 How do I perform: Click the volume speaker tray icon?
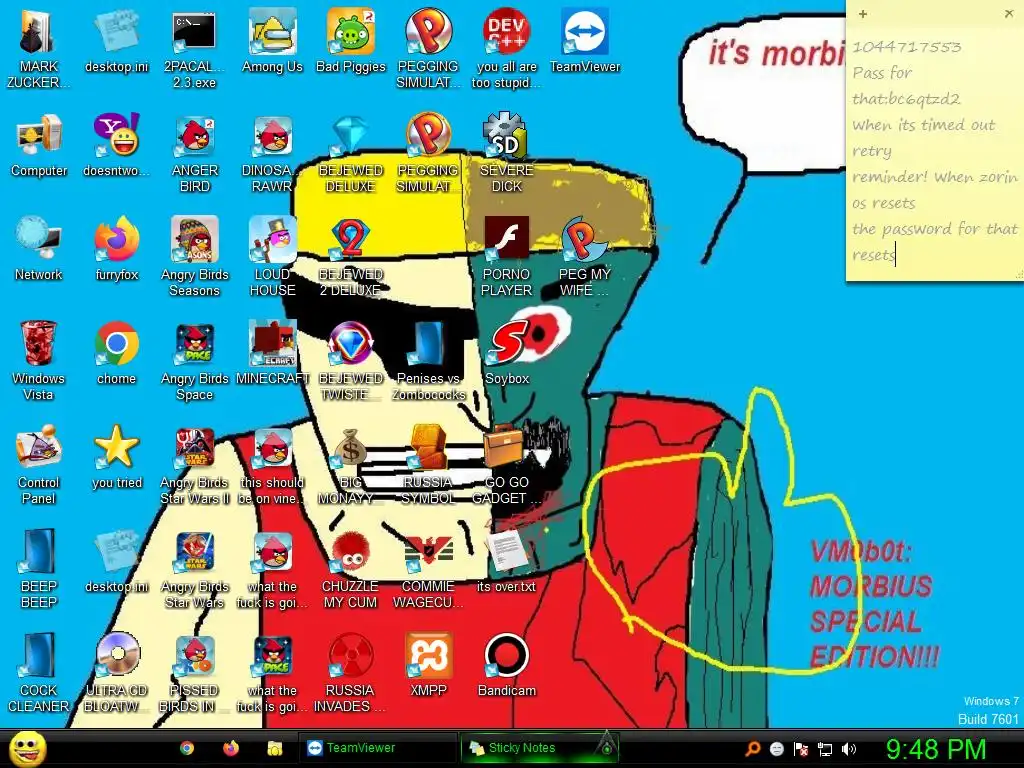click(848, 749)
